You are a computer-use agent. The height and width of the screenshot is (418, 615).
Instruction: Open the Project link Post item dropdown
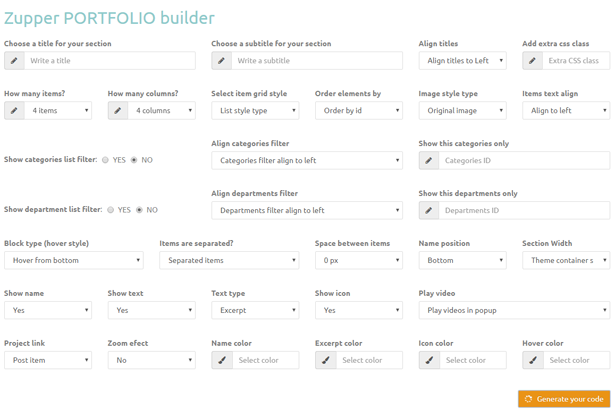point(48,360)
